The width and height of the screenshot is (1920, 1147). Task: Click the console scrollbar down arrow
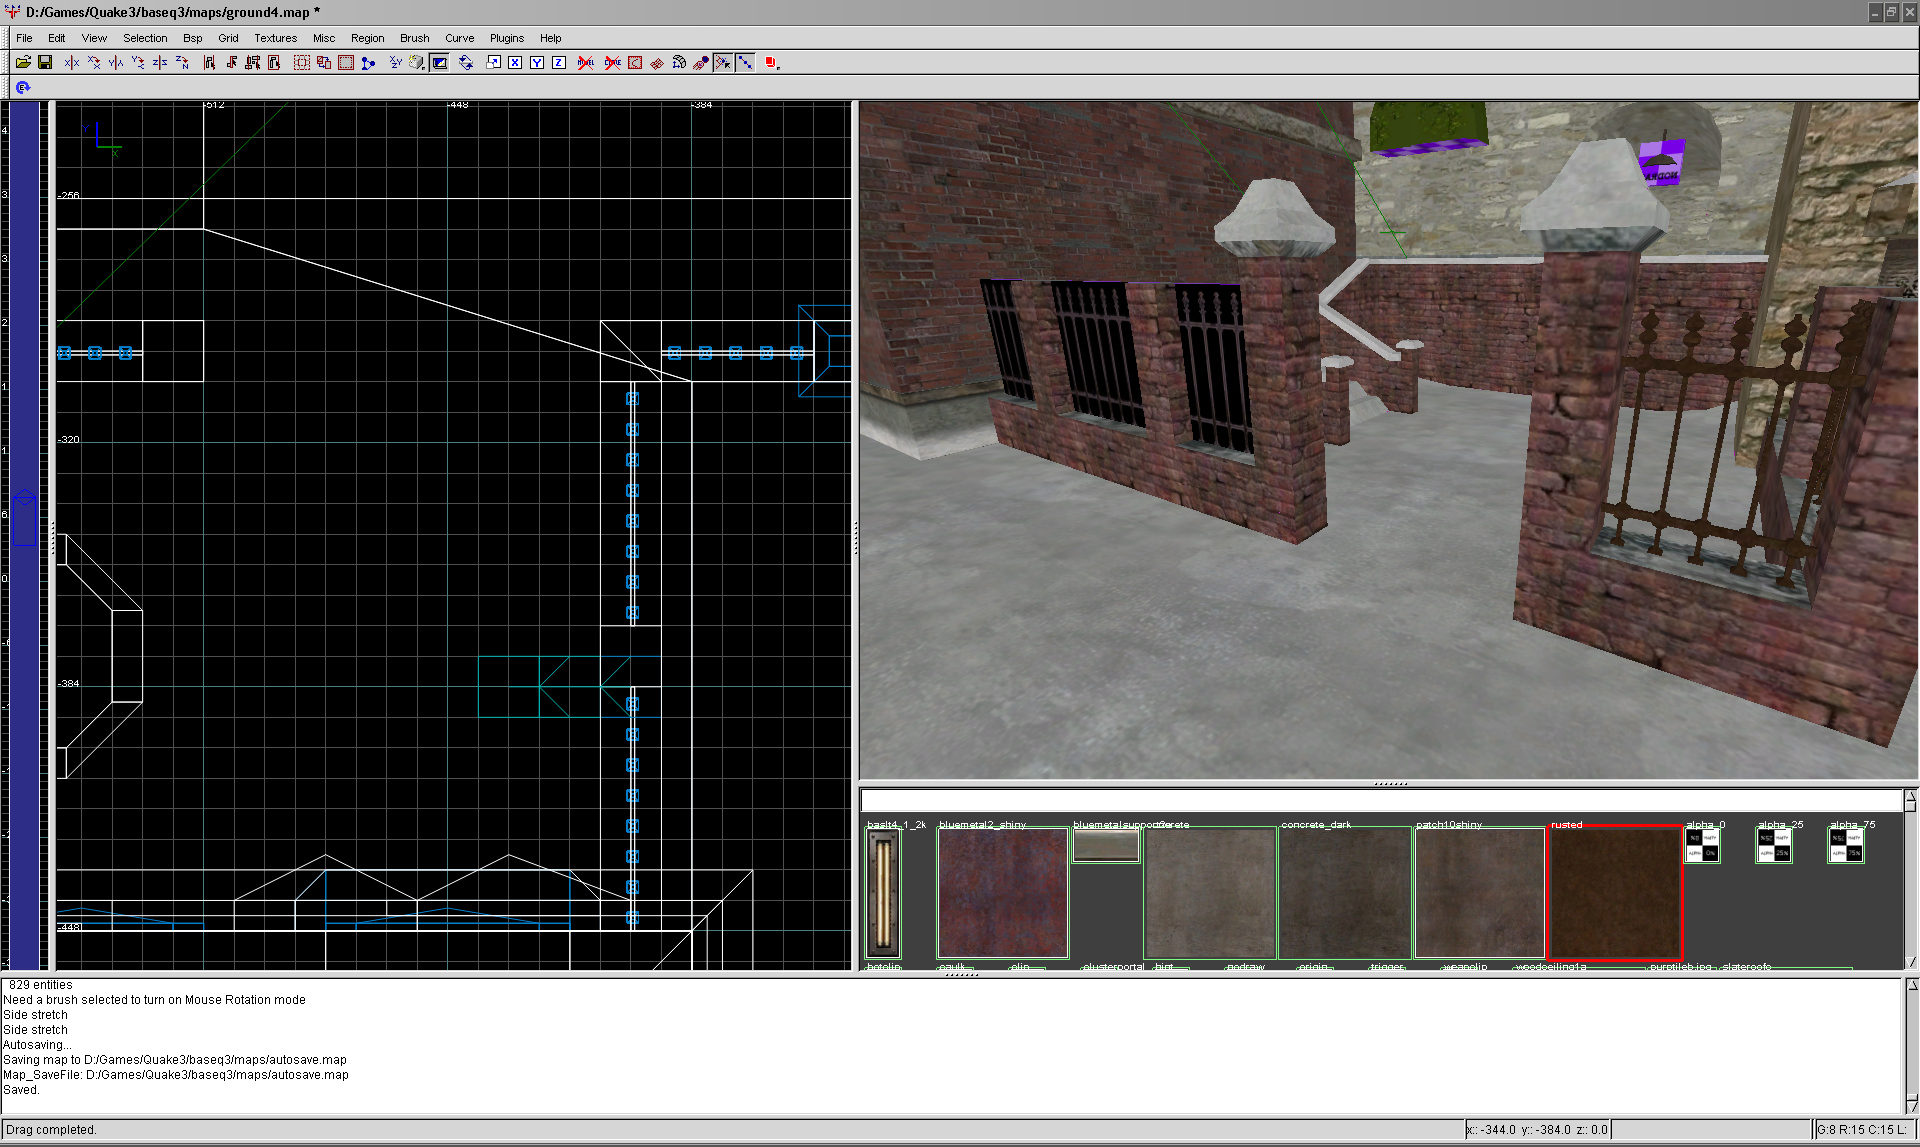pos(1911,1105)
